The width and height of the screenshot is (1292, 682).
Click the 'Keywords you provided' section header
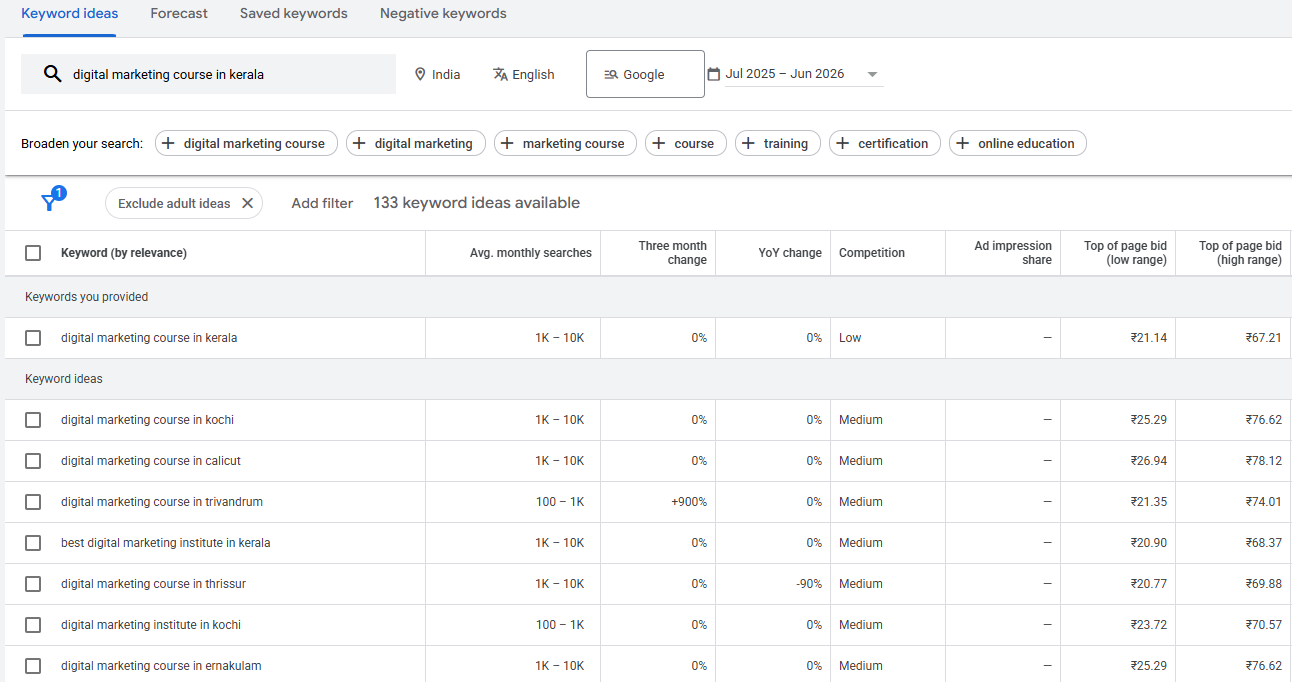pos(86,297)
